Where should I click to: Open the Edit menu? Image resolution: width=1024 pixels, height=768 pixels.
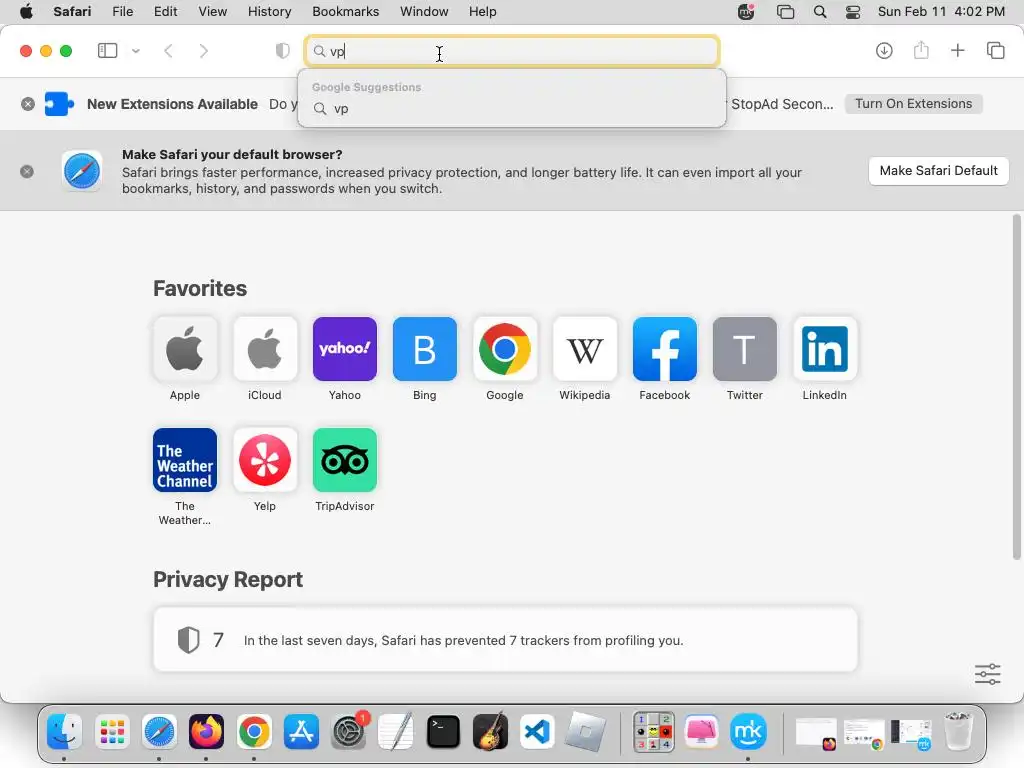coord(165,12)
